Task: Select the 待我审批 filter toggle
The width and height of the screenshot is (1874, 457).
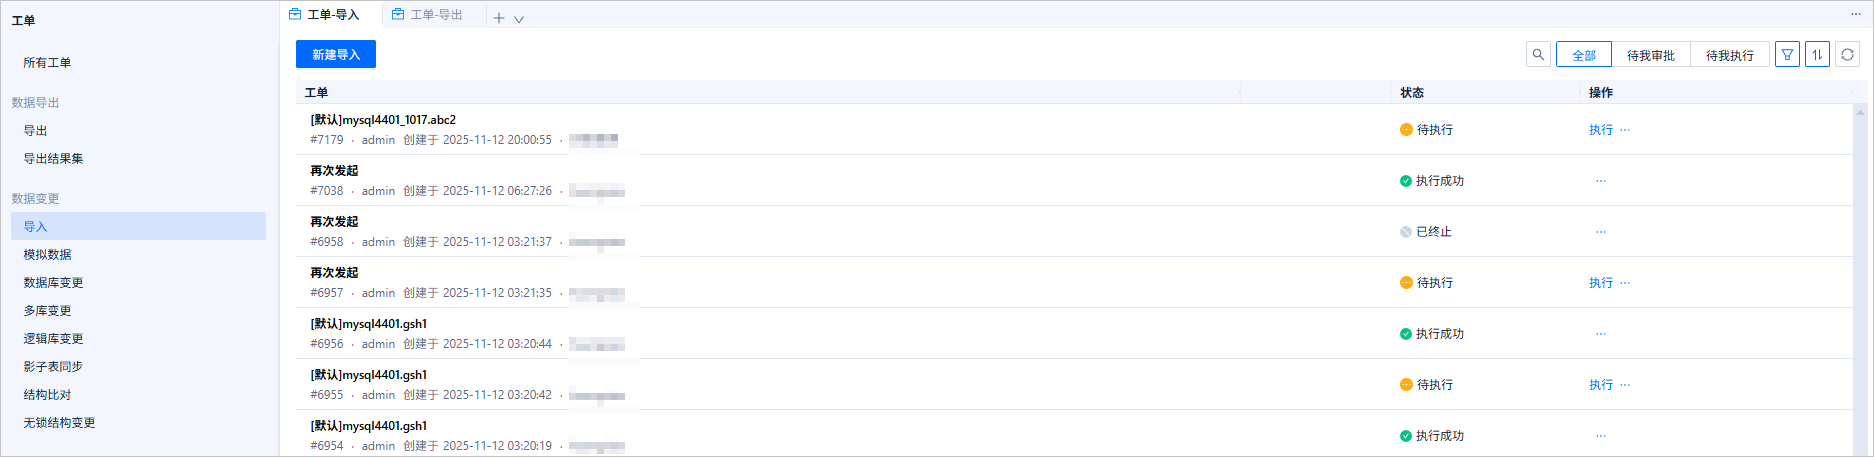Action: [x=1650, y=55]
